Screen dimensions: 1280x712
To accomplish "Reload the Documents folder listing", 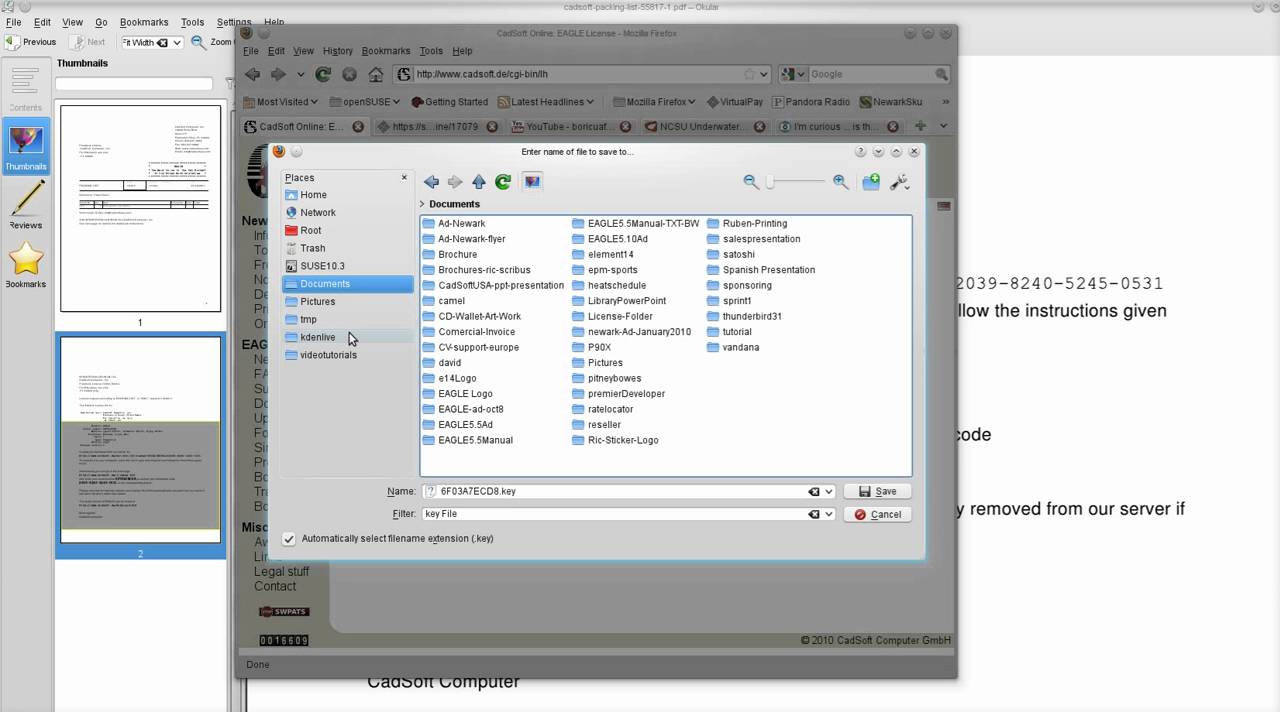I will (x=503, y=182).
